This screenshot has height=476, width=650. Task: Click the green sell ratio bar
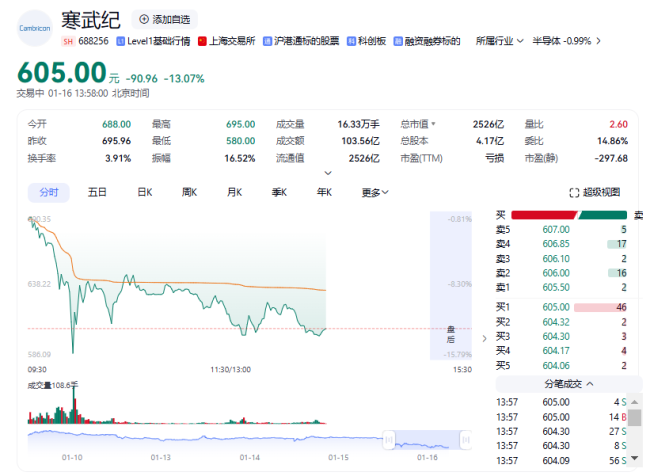(x=603, y=215)
